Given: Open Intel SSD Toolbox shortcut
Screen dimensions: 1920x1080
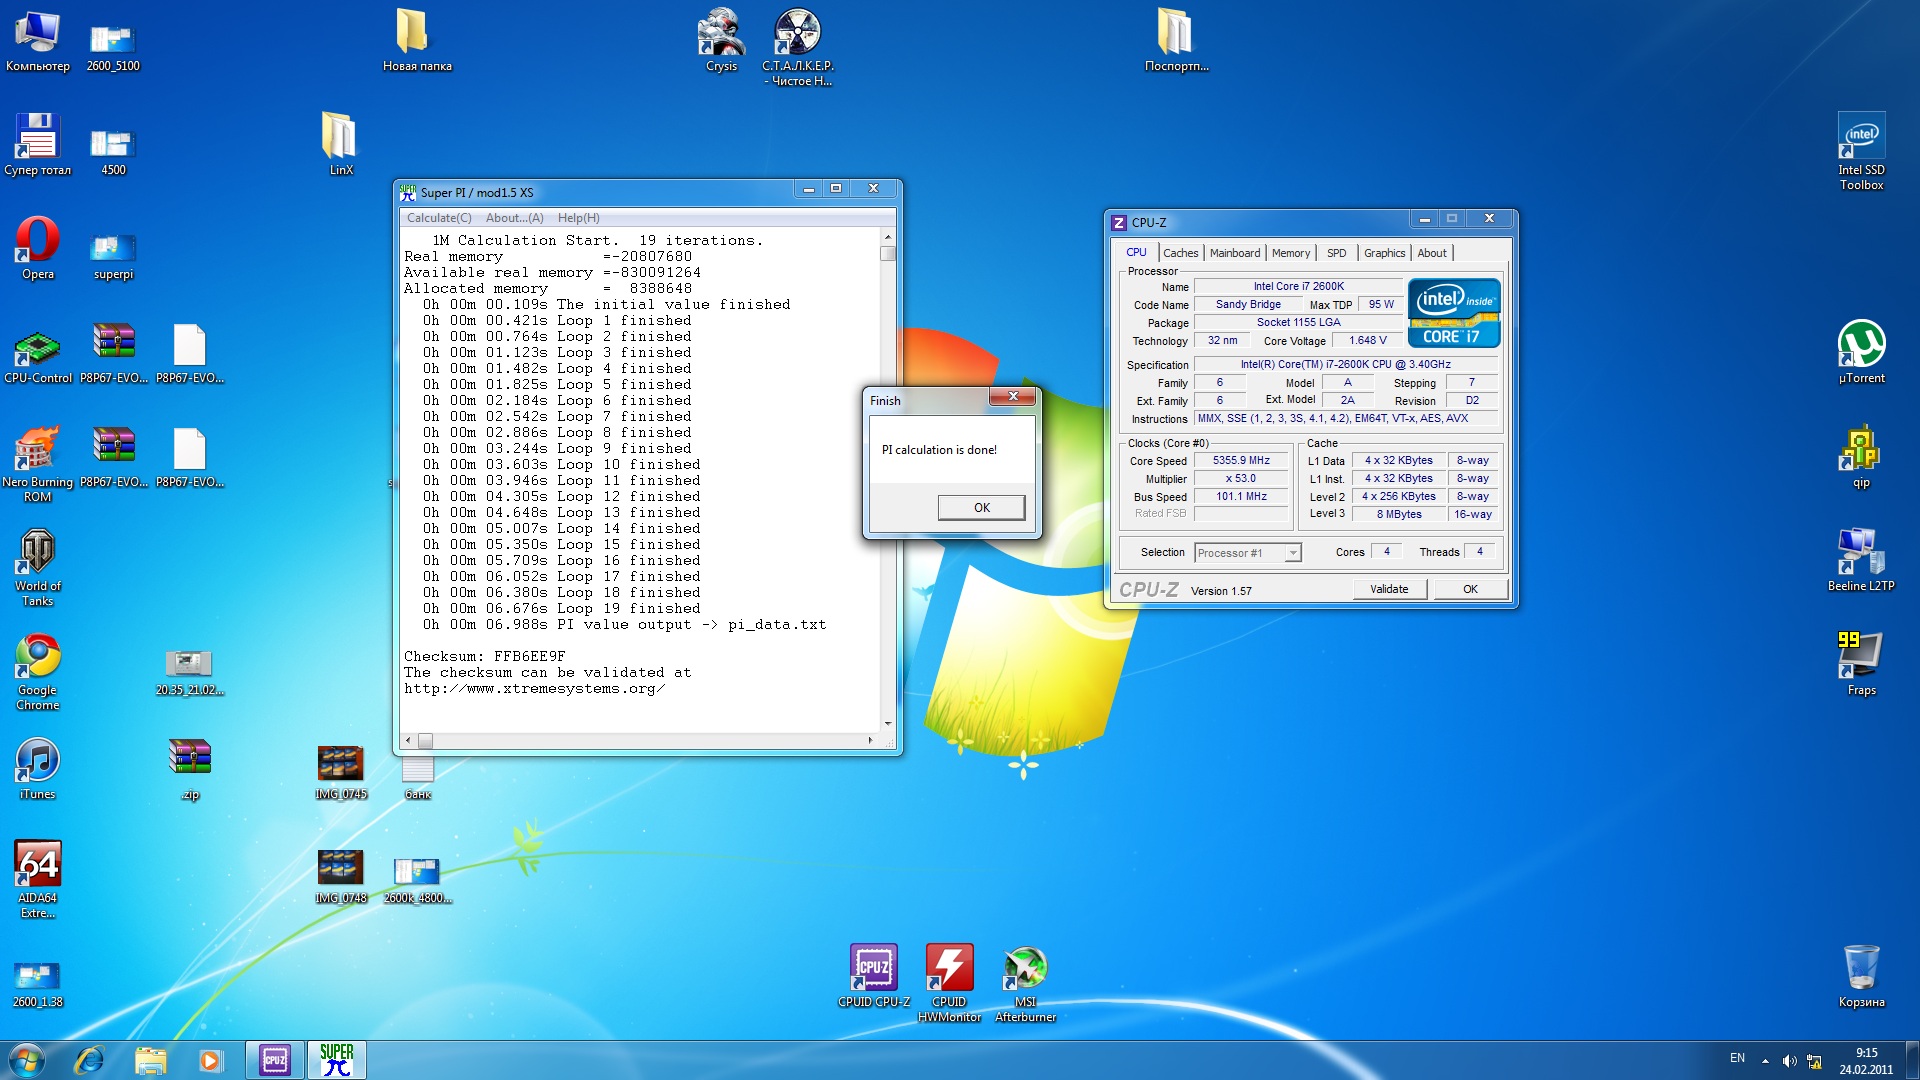Looking at the screenshot, I should (x=1861, y=151).
